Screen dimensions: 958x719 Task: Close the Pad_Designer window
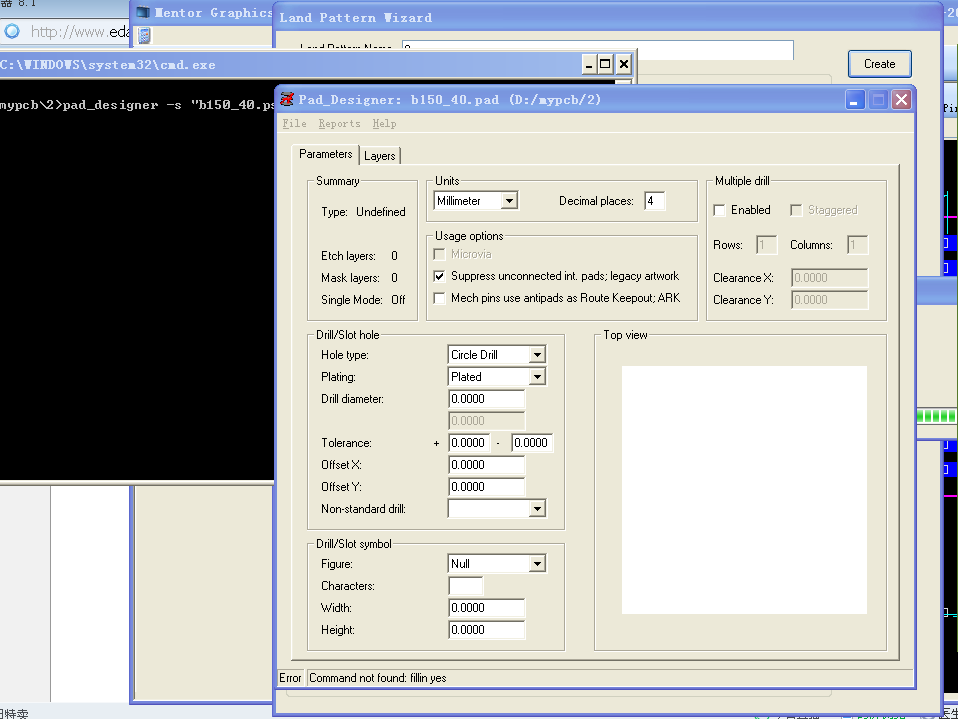[x=901, y=100]
